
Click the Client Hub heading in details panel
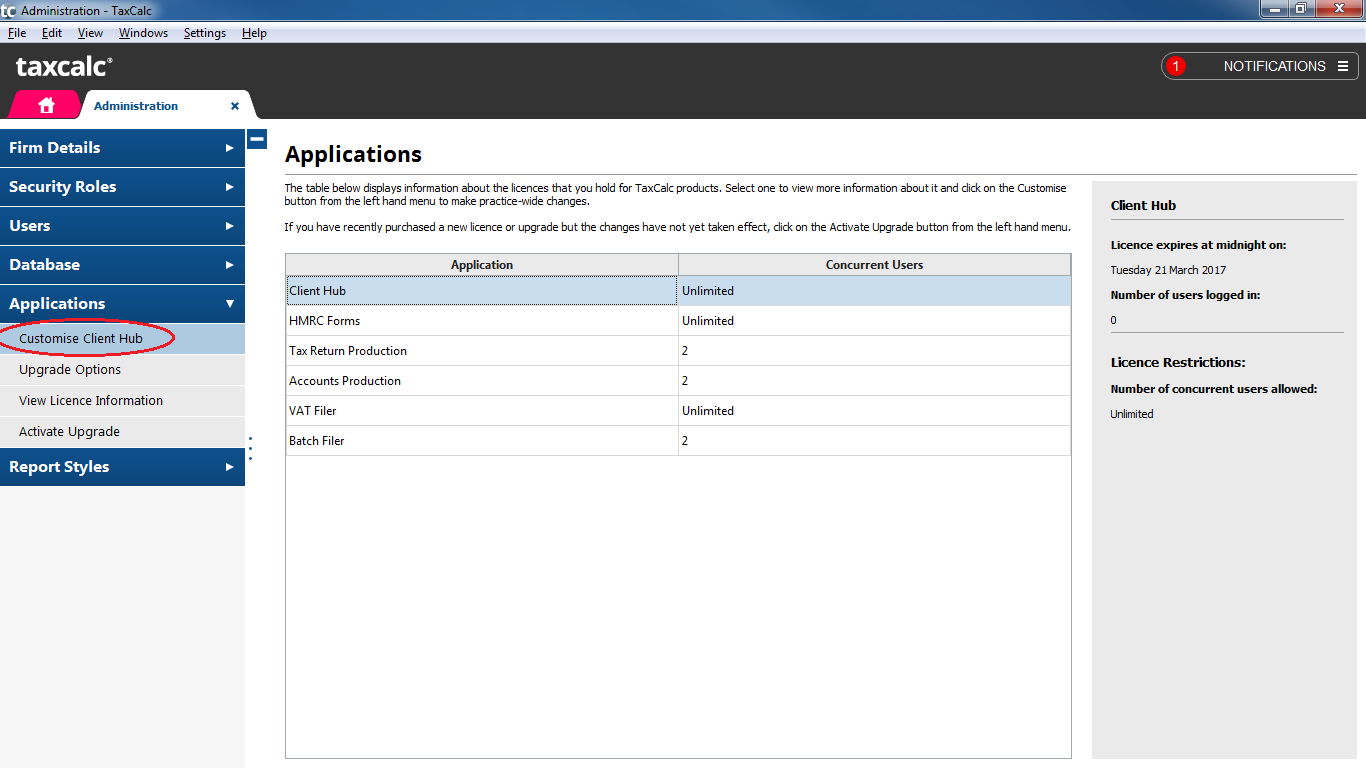tap(1143, 205)
